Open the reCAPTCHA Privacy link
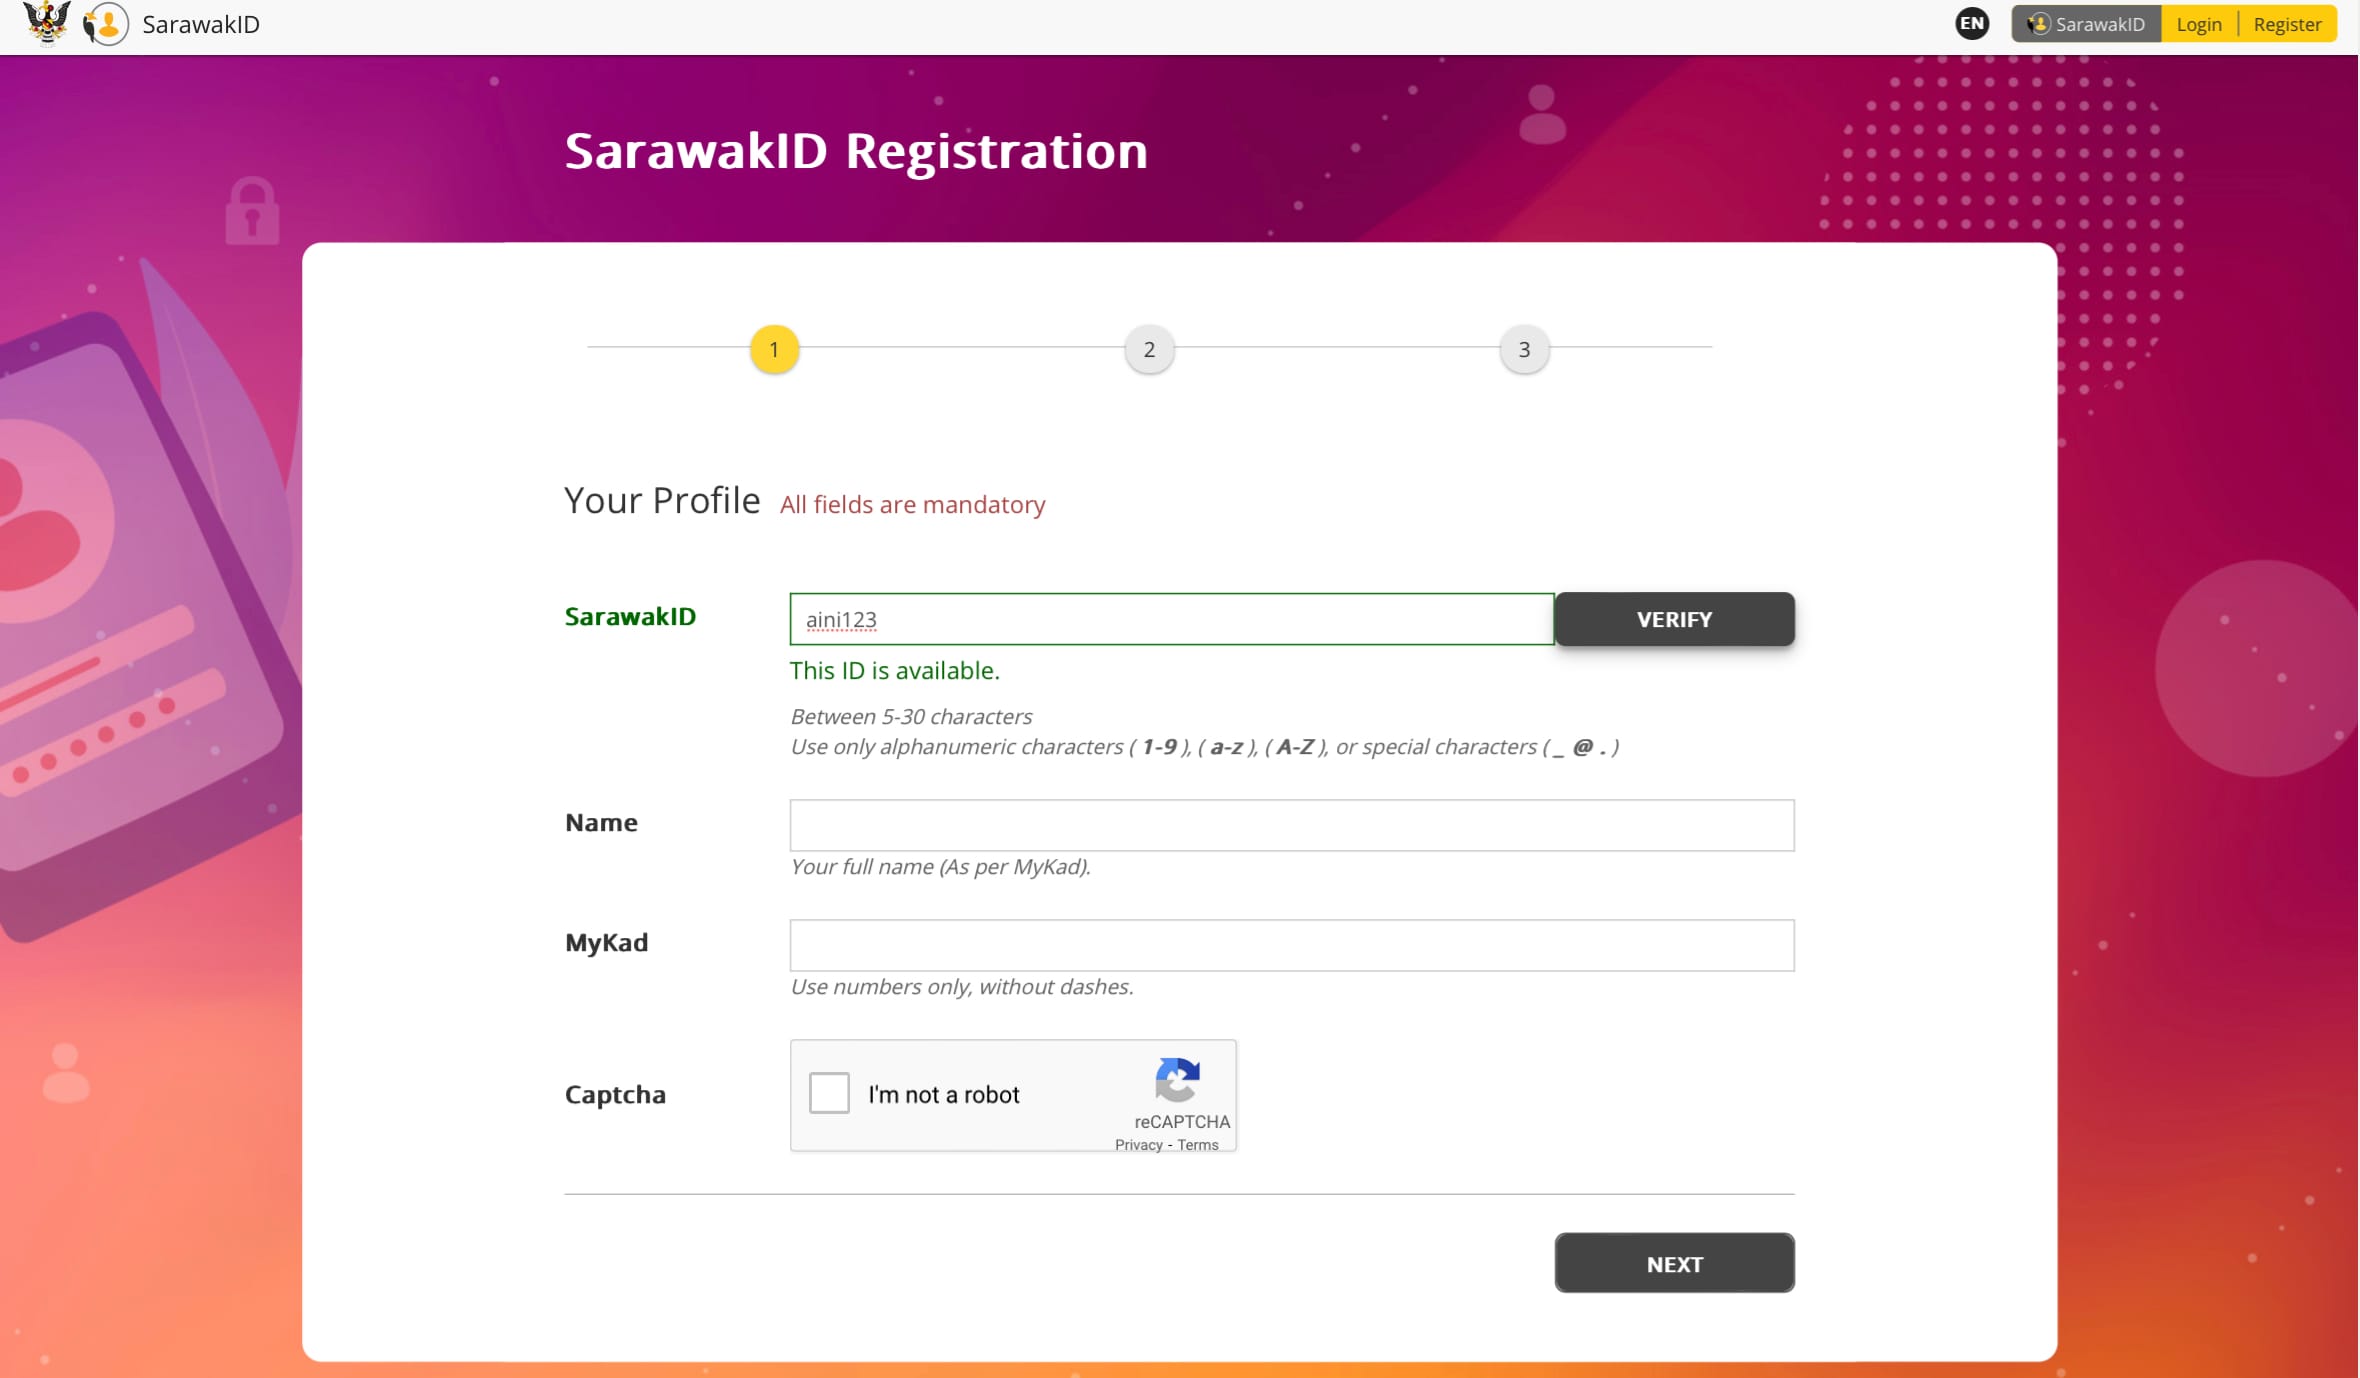Viewport: 2360px width, 1378px height. [x=1138, y=1145]
